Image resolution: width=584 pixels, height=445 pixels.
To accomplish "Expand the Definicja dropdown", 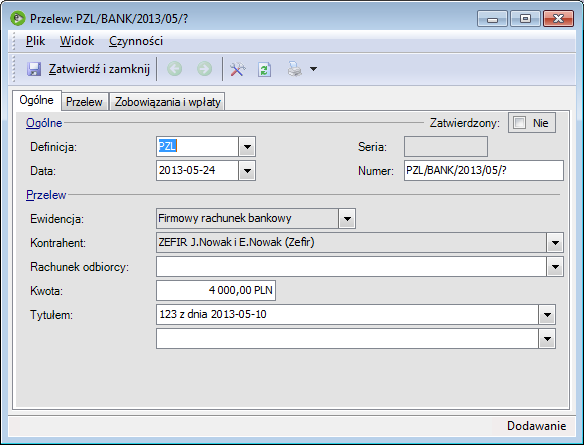I will 247,147.
